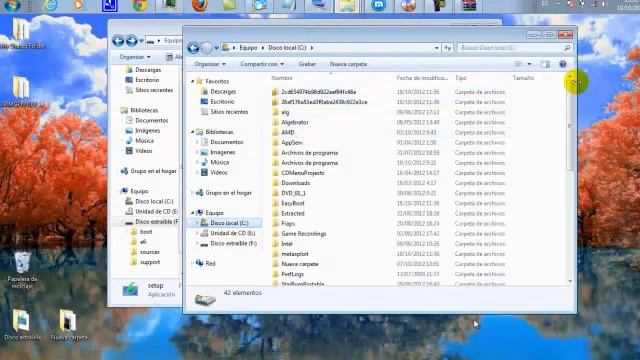Sort by the Tamaño column header
This screenshot has height=360, width=640.
pyautogui.click(x=523, y=78)
